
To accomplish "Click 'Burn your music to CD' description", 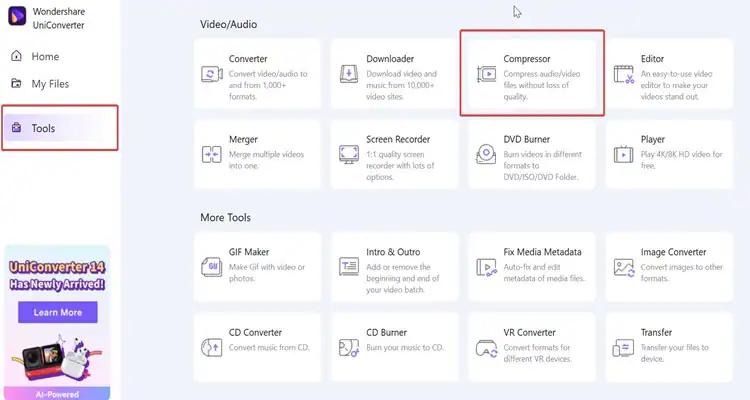I will click(x=405, y=347).
